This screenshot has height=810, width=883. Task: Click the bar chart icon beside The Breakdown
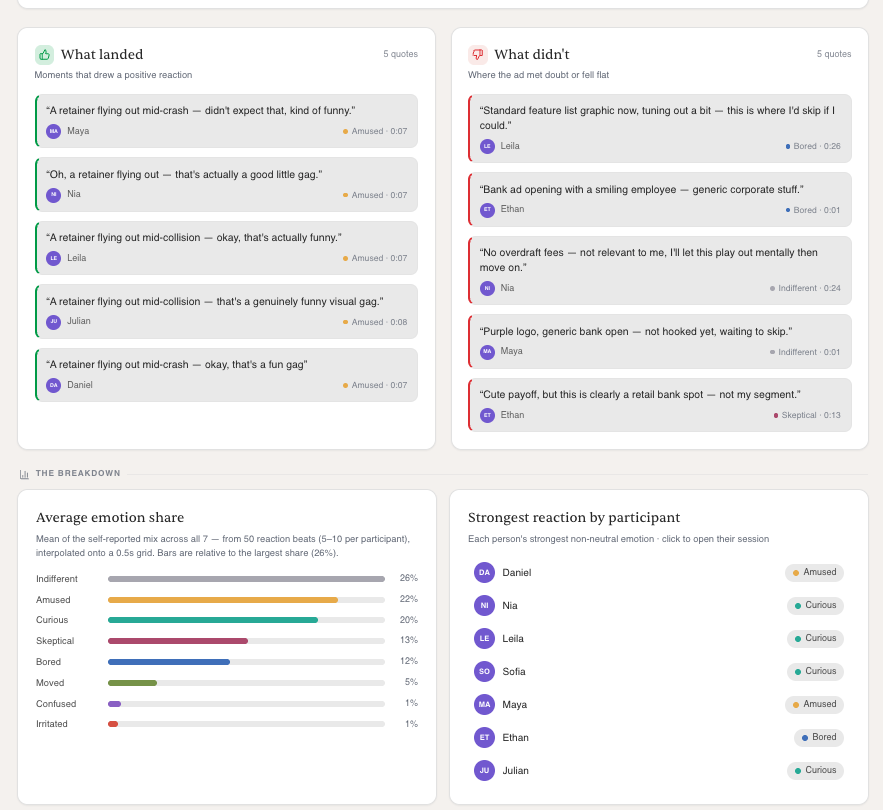point(24,474)
